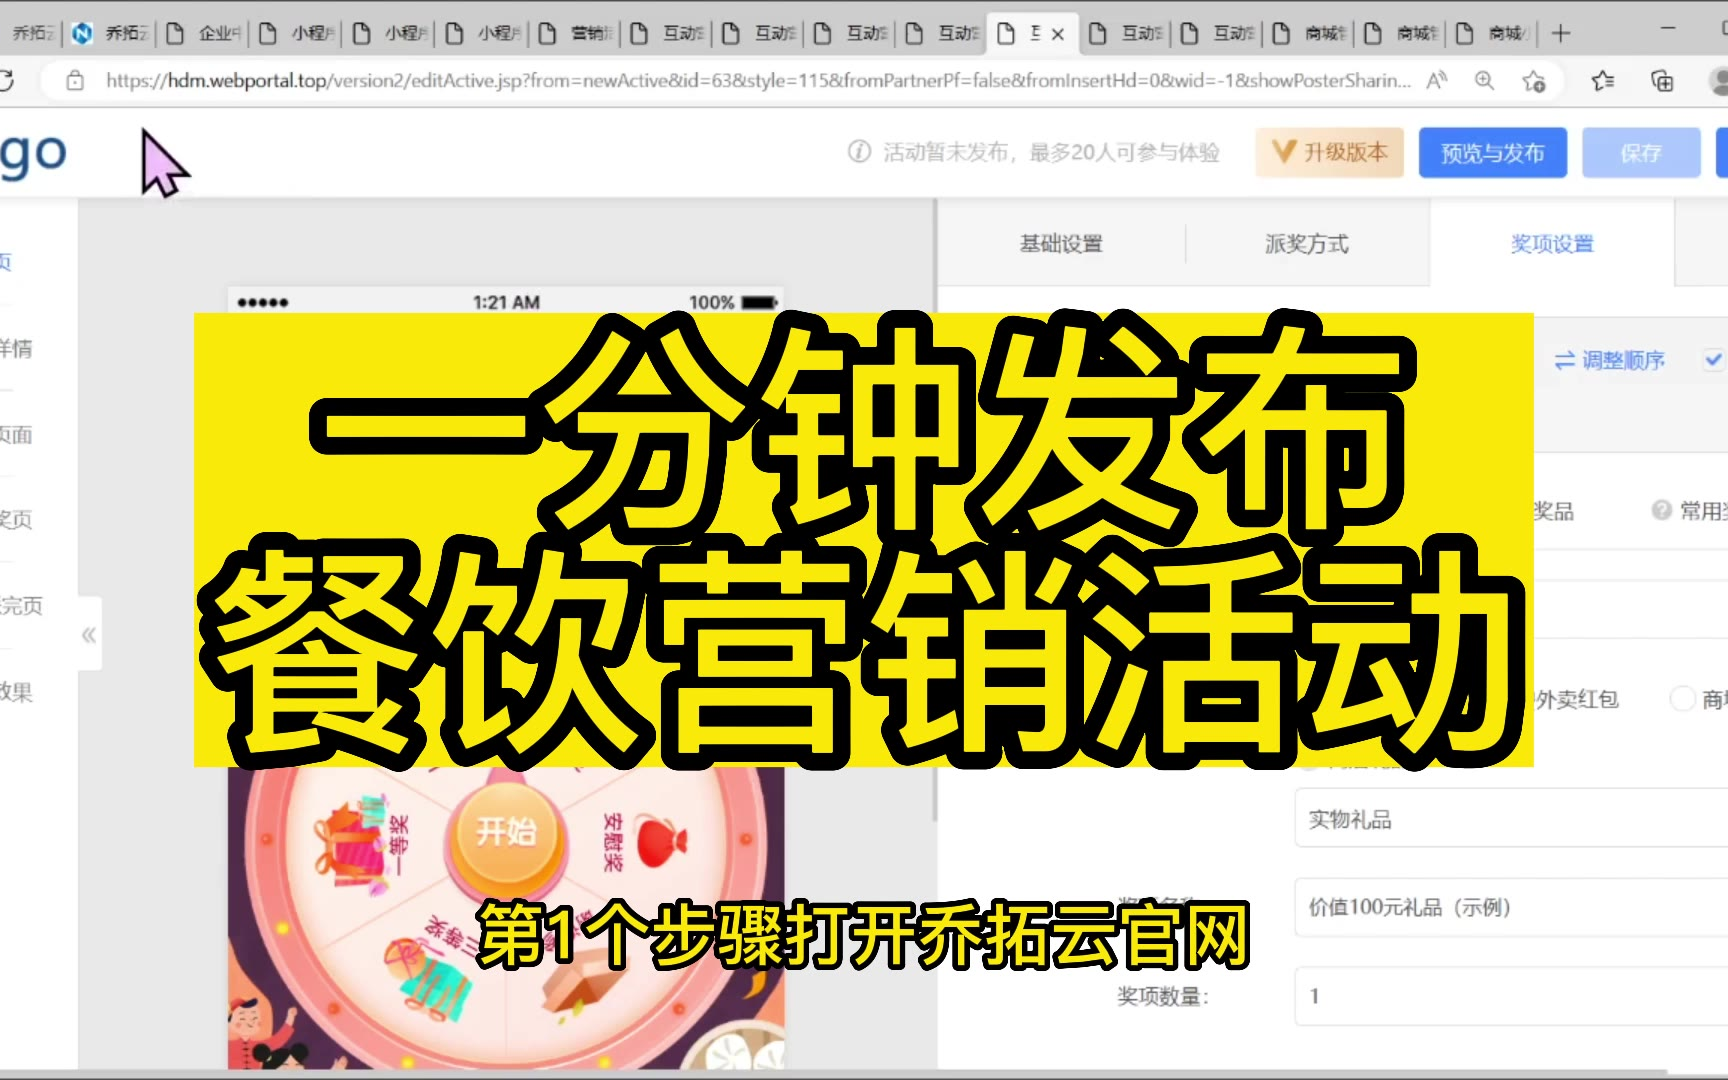This screenshot has height=1080, width=1728.
Task: Switch to the 营销 browser tab
Action: click(576, 34)
